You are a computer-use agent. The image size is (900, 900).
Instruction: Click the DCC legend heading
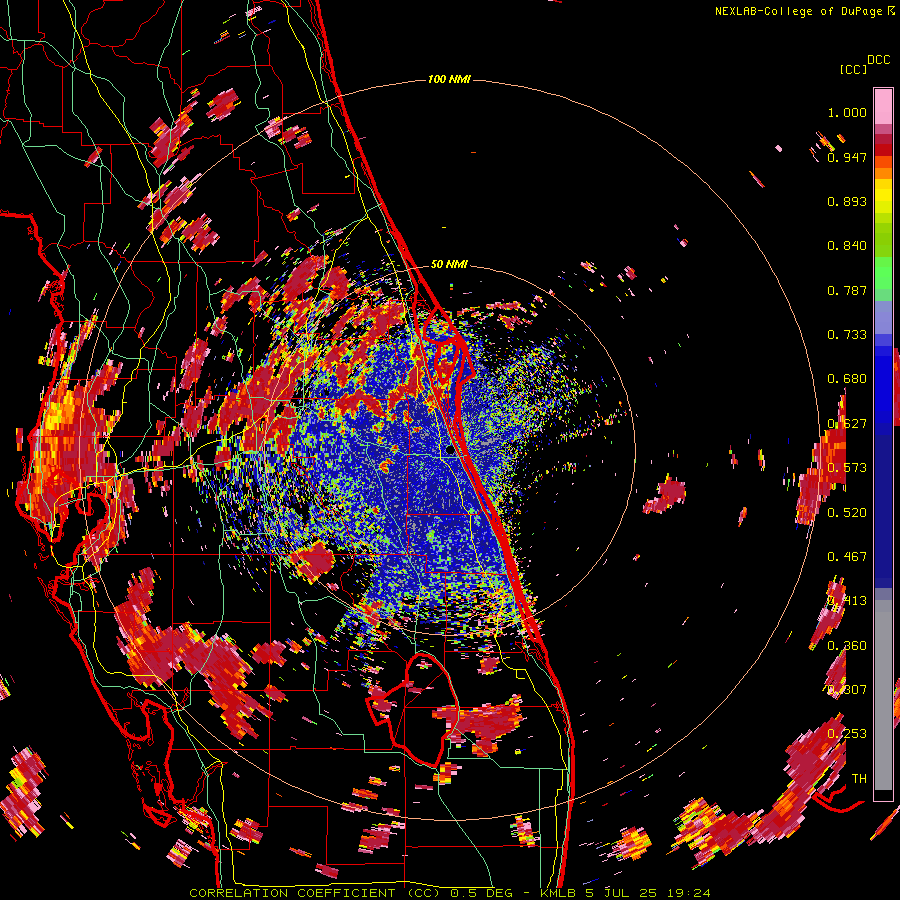(878, 60)
